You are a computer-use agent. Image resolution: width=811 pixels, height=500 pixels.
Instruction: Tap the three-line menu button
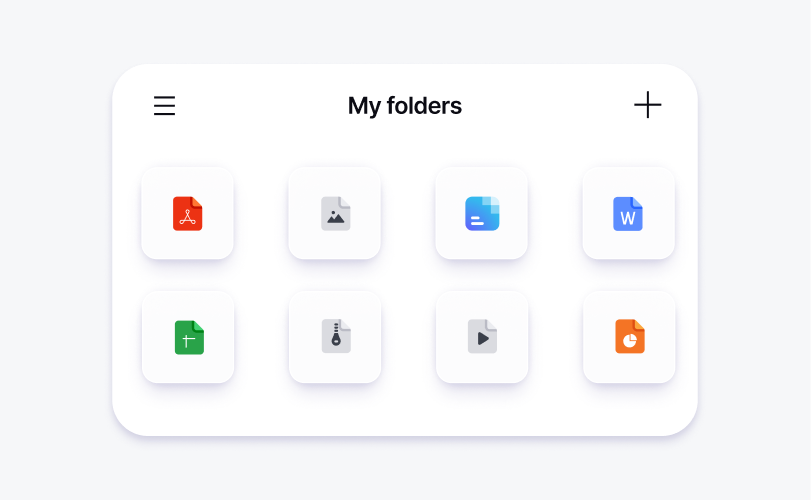[x=164, y=106]
